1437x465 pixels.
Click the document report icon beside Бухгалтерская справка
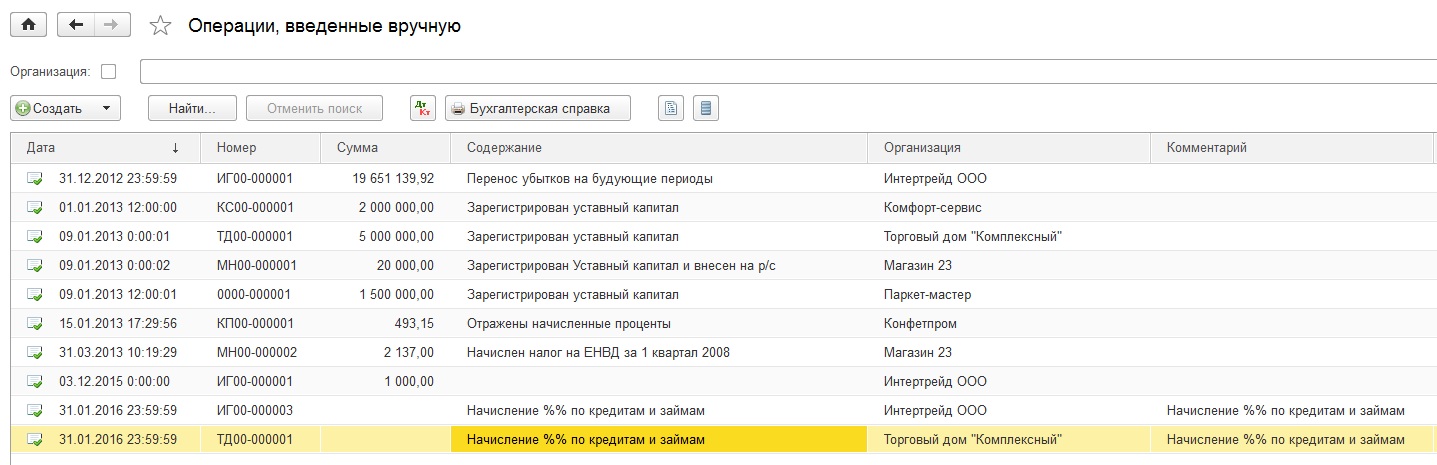pos(671,108)
